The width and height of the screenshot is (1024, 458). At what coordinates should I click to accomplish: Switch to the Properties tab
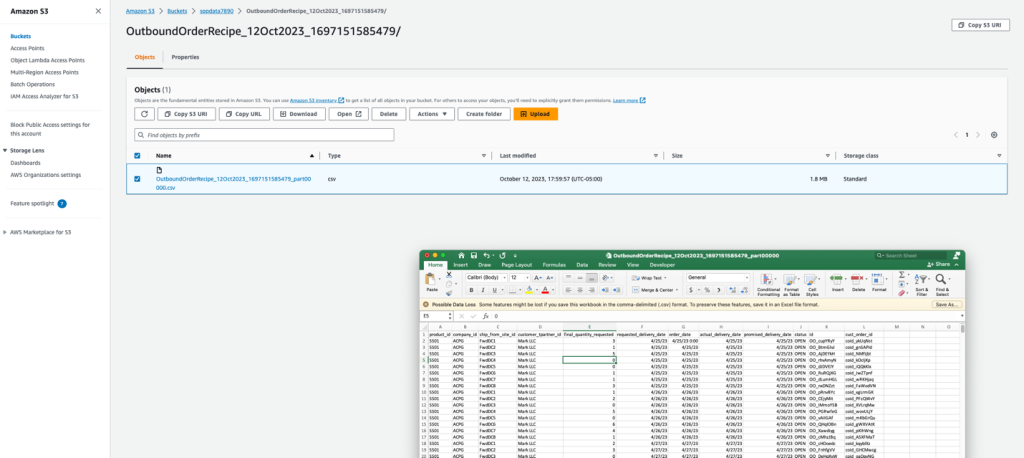(x=185, y=57)
